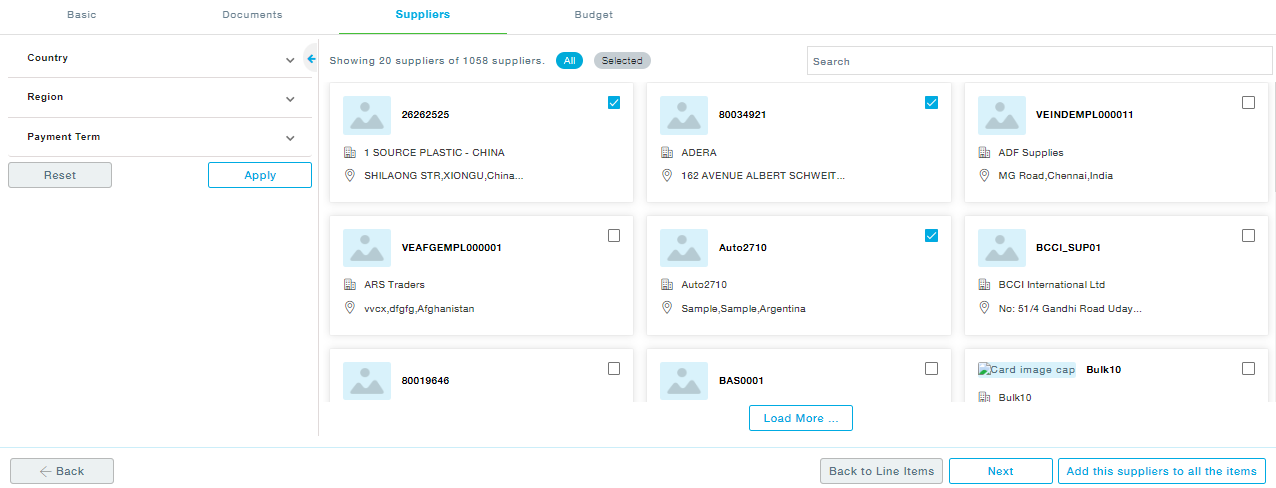
Task: Click the building icon next to ARS Traders
Action: pyautogui.click(x=350, y=285)
